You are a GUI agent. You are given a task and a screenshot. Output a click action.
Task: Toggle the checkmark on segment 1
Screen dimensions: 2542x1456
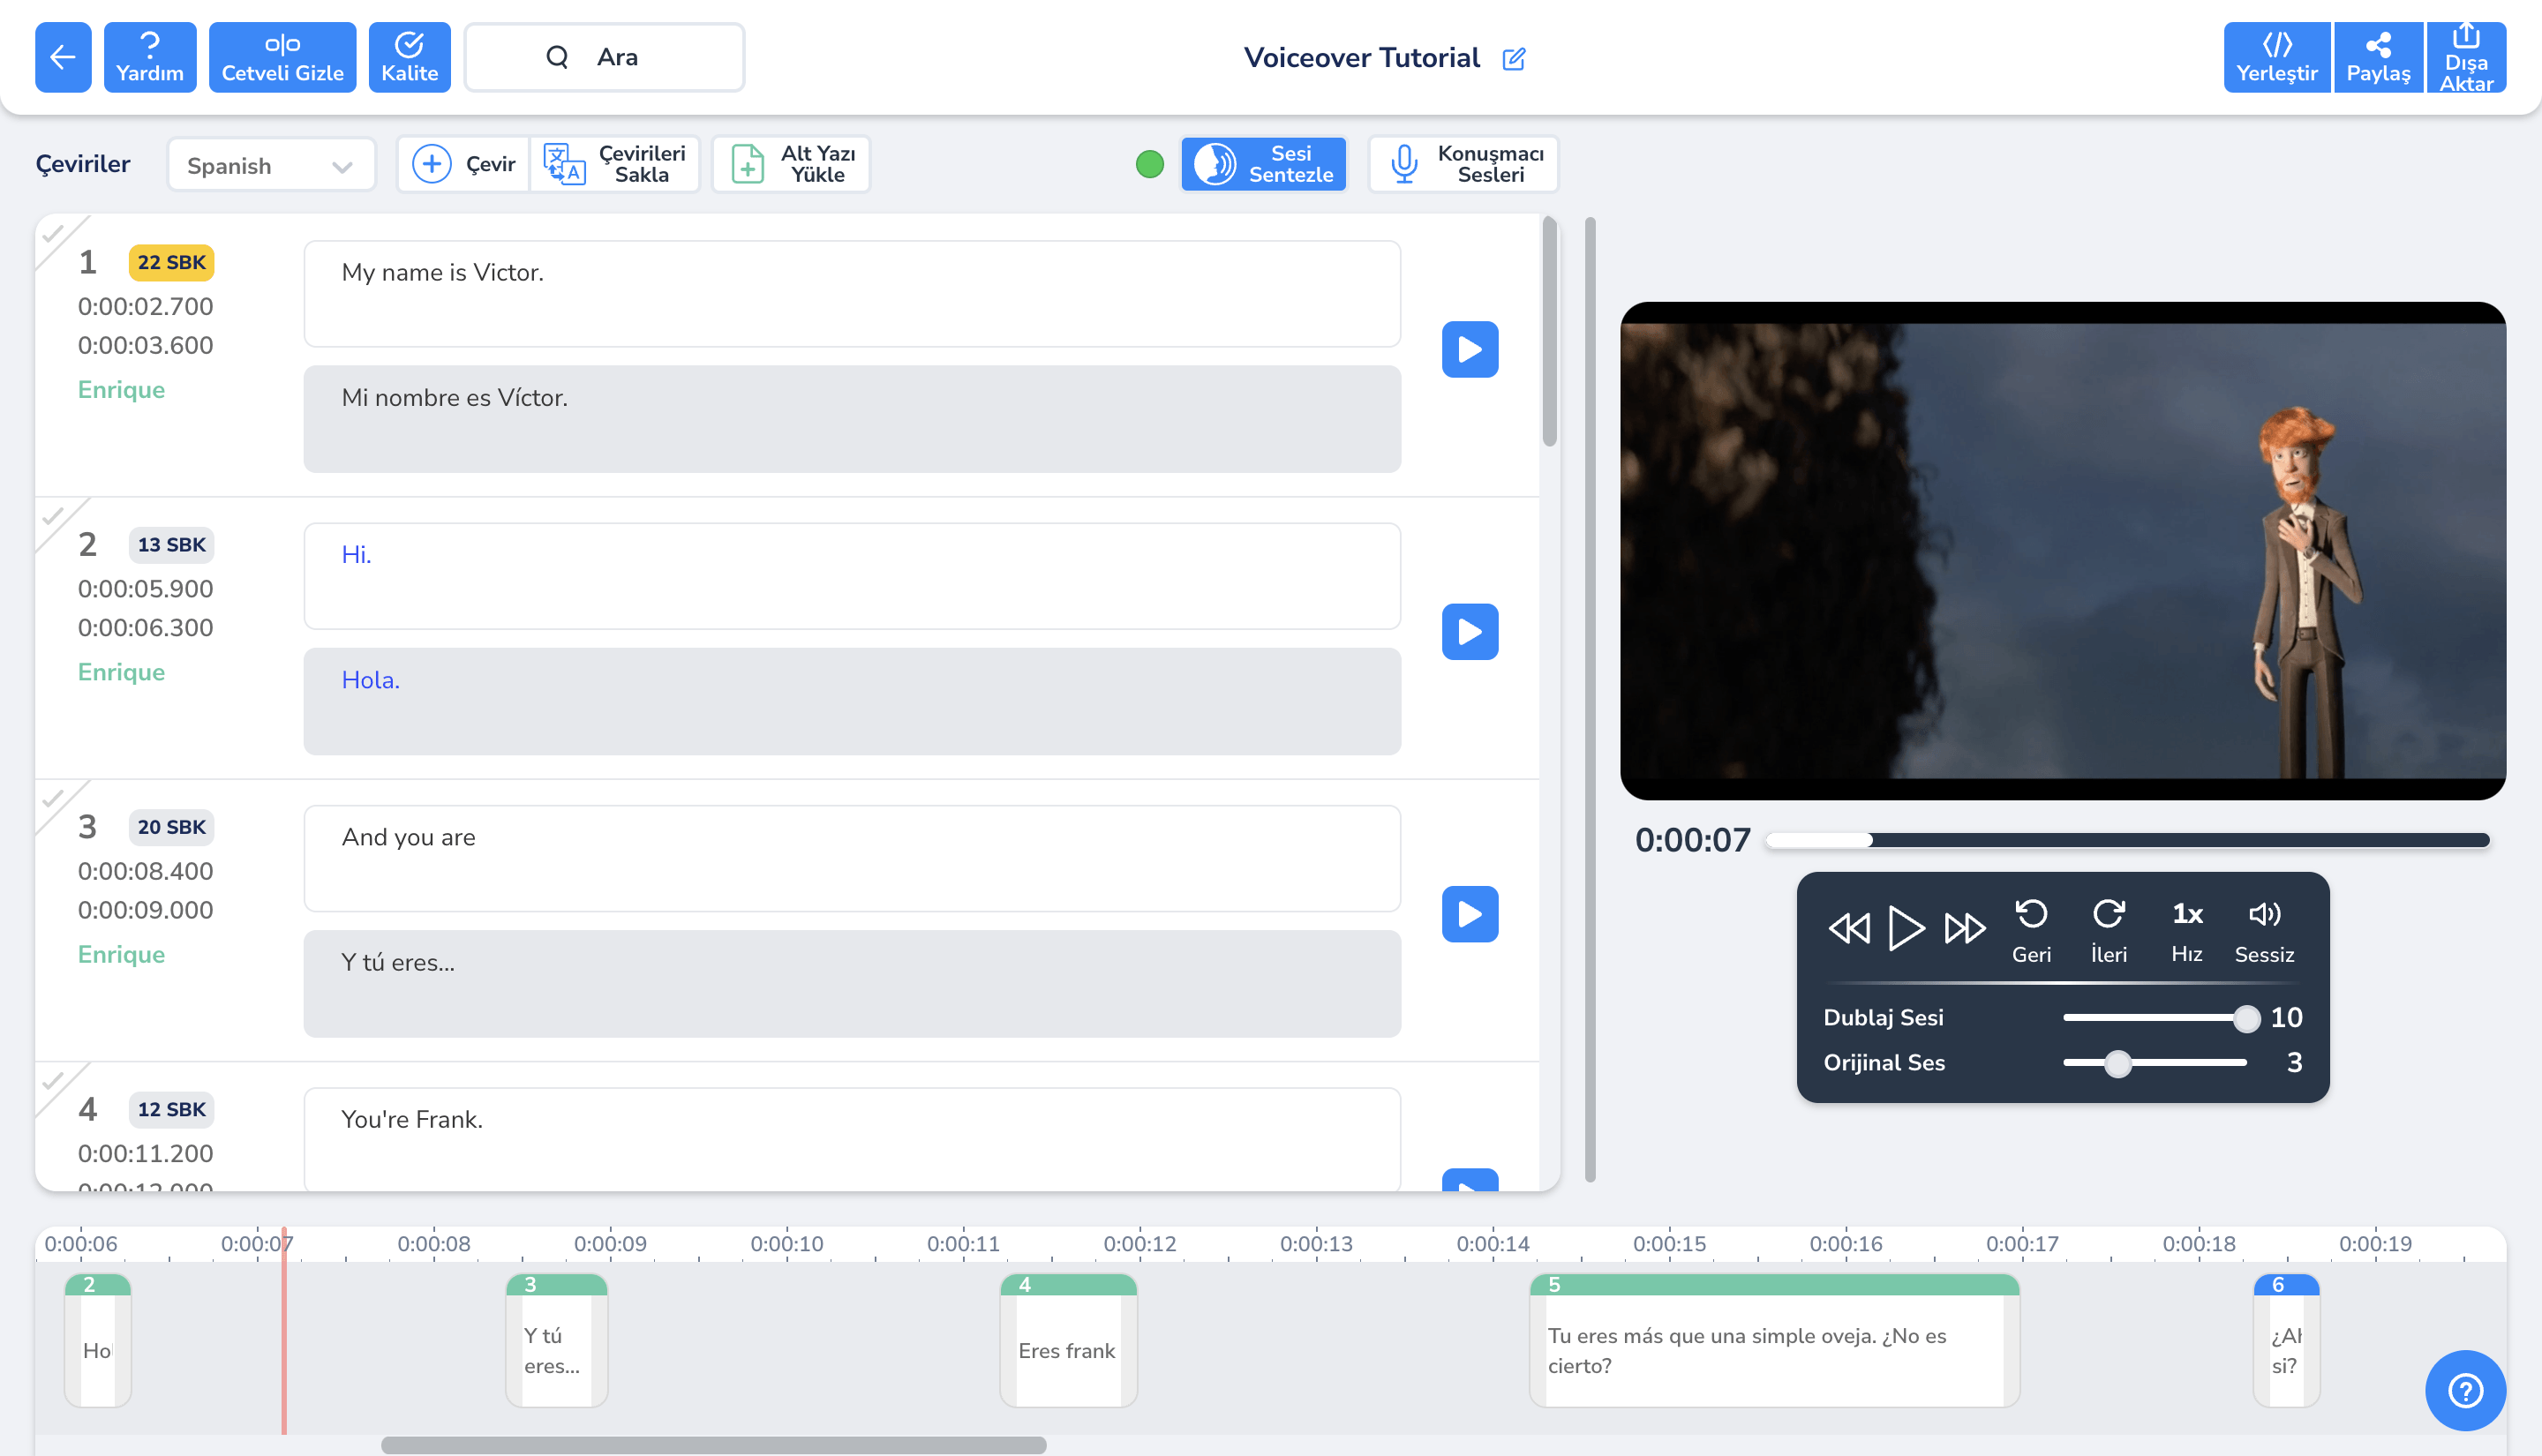click(x=53, y=234)
